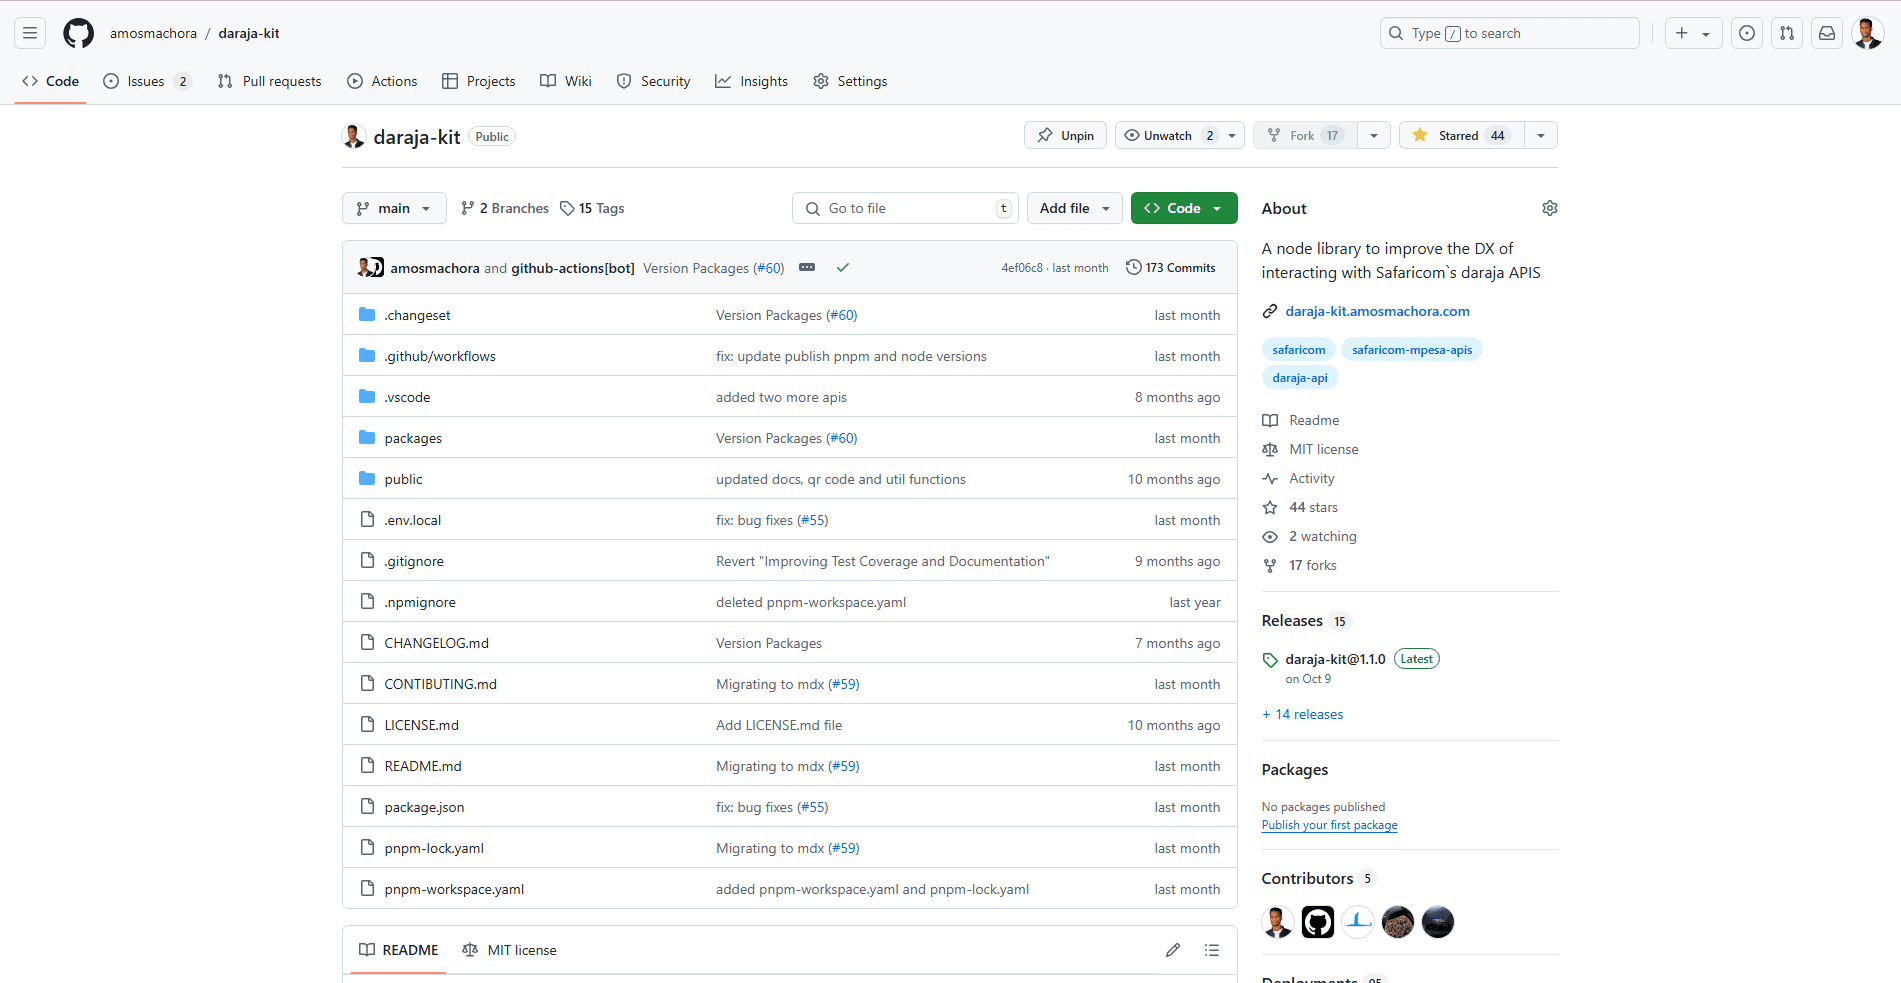Open the Add file dropdown
1901x983 pixels.
pyautogui.click(x=1075, y=208)
